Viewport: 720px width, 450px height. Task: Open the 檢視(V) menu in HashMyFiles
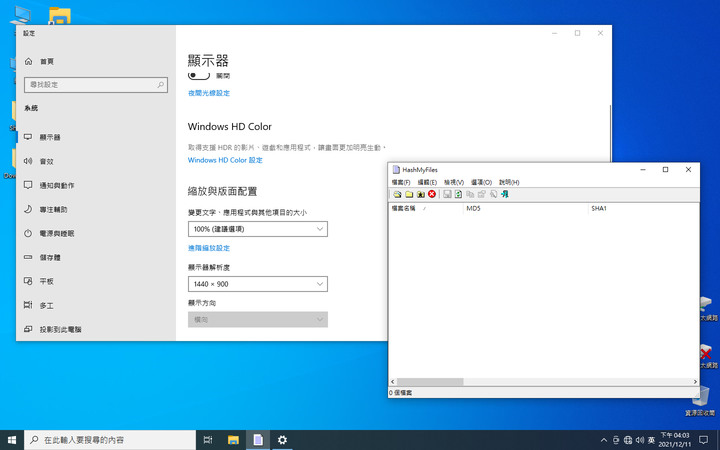[x=454, y=182]
